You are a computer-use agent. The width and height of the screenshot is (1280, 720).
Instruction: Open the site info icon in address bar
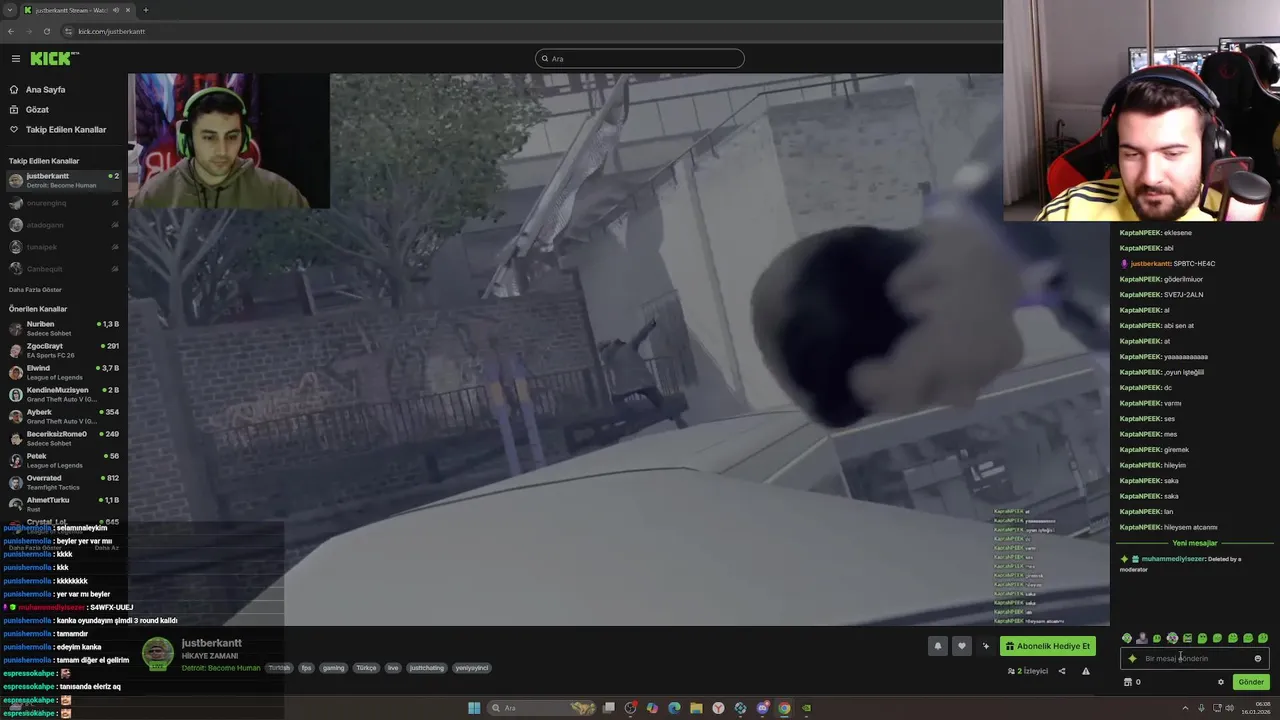[69, 31]
